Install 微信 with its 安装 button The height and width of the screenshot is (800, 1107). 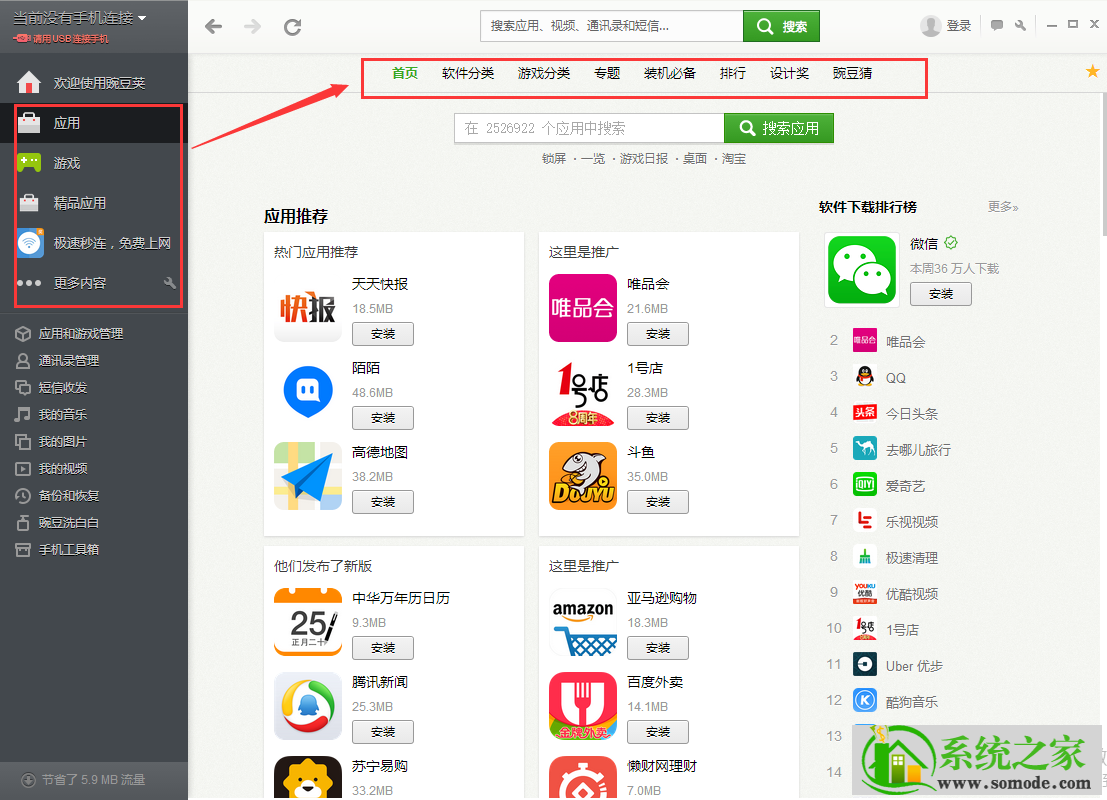click(940, 294)
